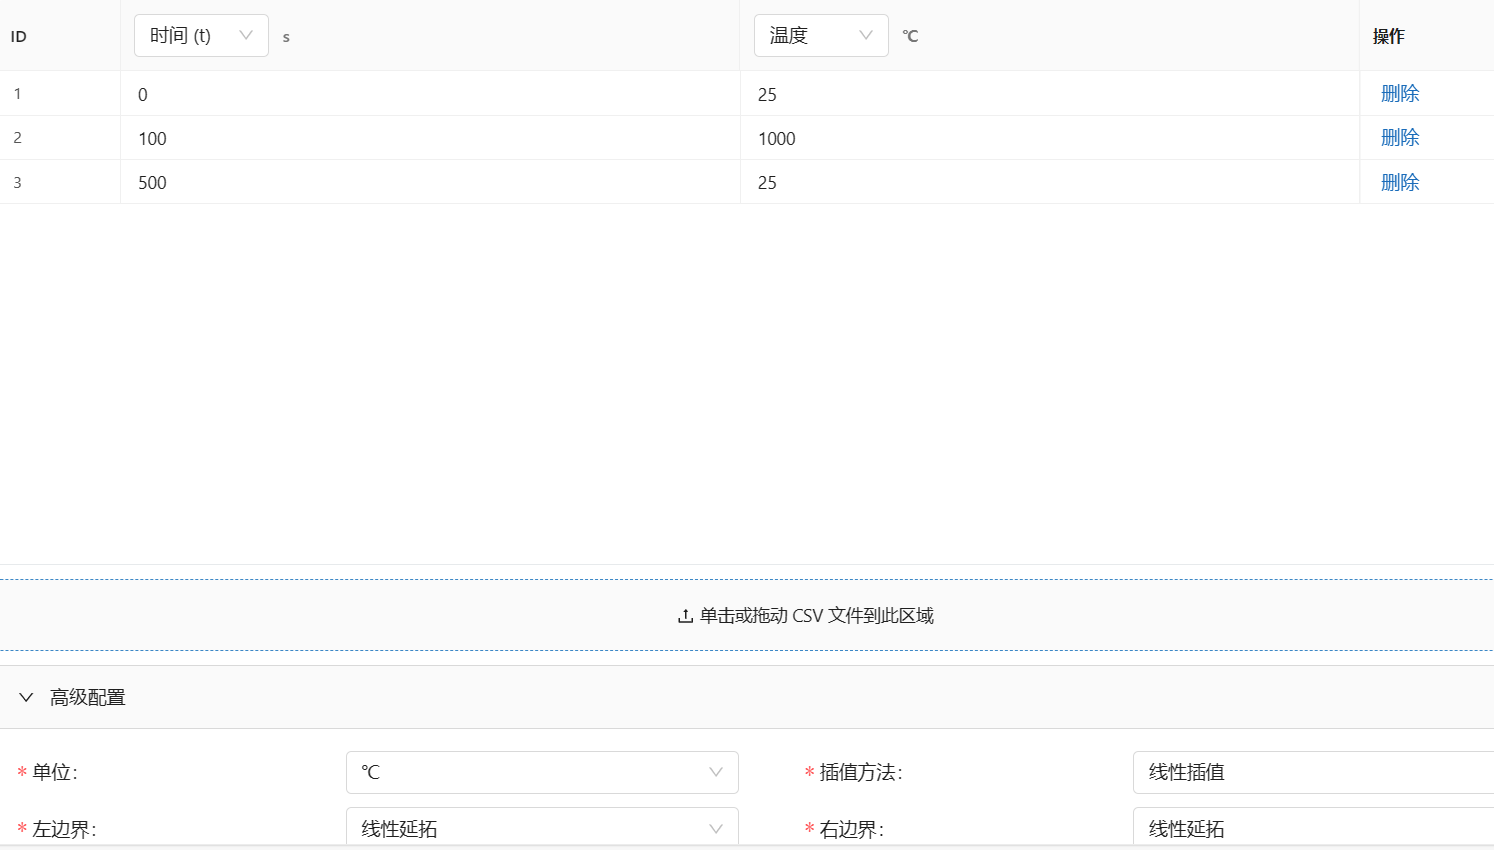The image size is (1494, 850).
Task: Open the 单位 ℃ dropdown
Action: 542,772
